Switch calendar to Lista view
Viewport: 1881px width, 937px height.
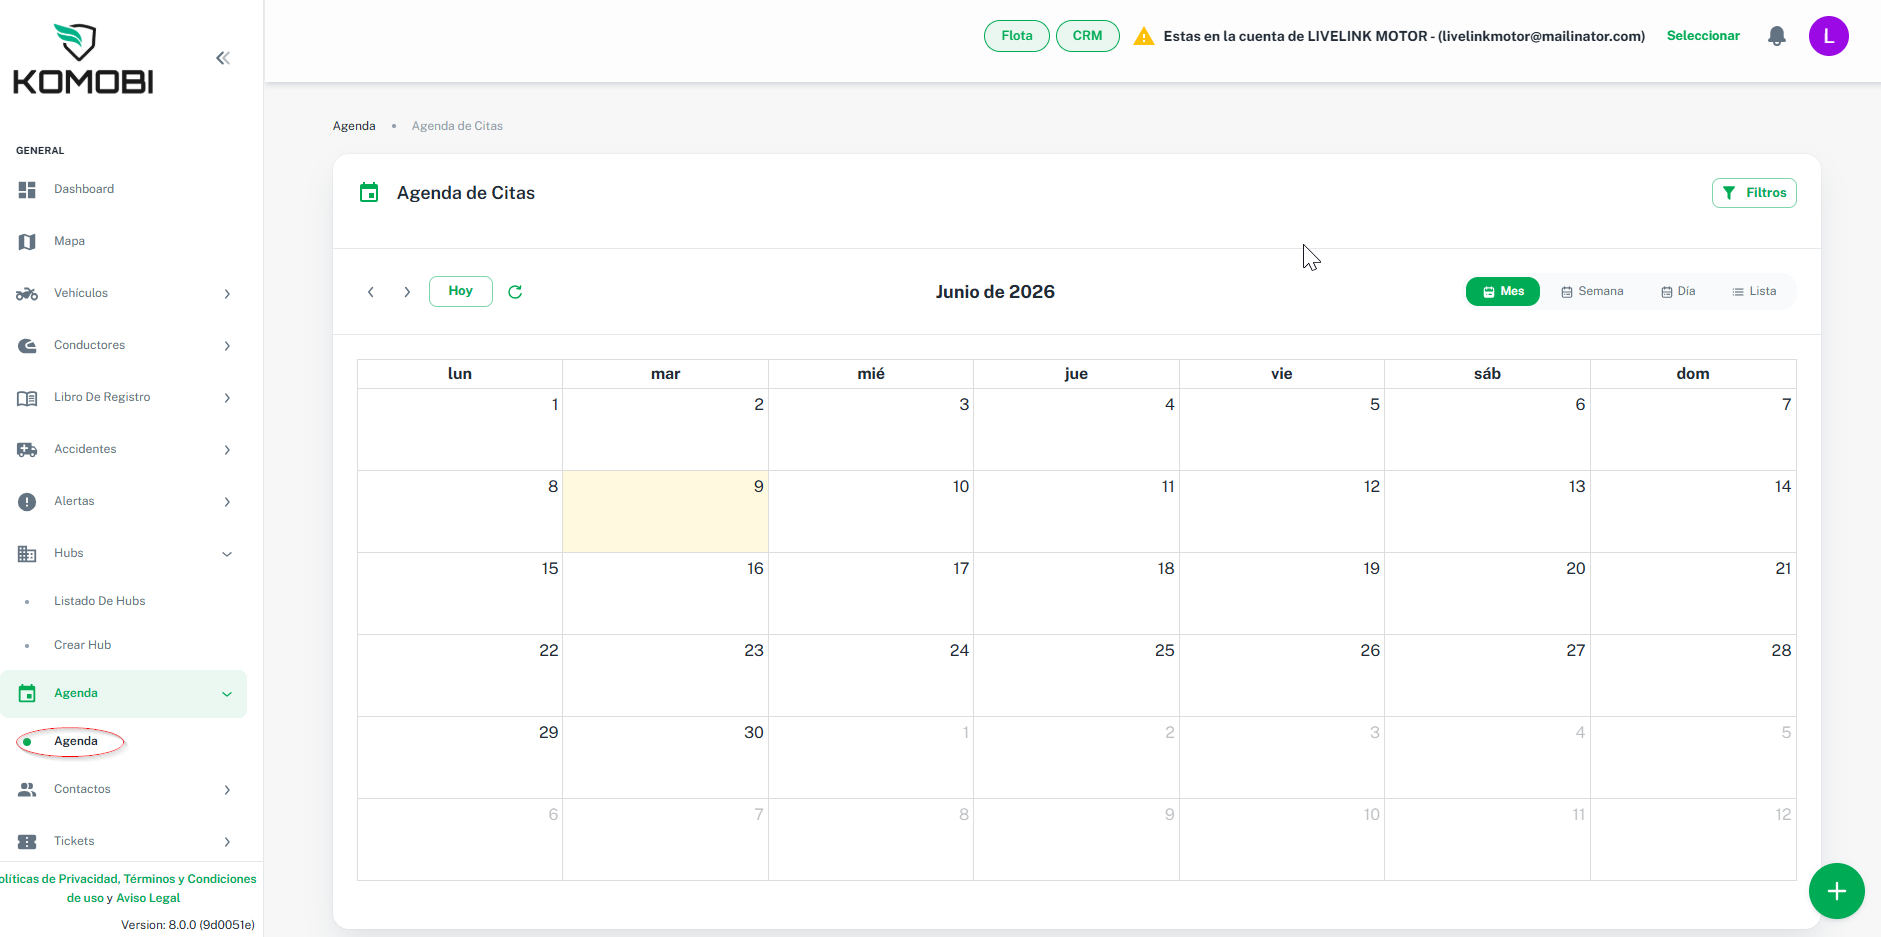pos(1754,291)
